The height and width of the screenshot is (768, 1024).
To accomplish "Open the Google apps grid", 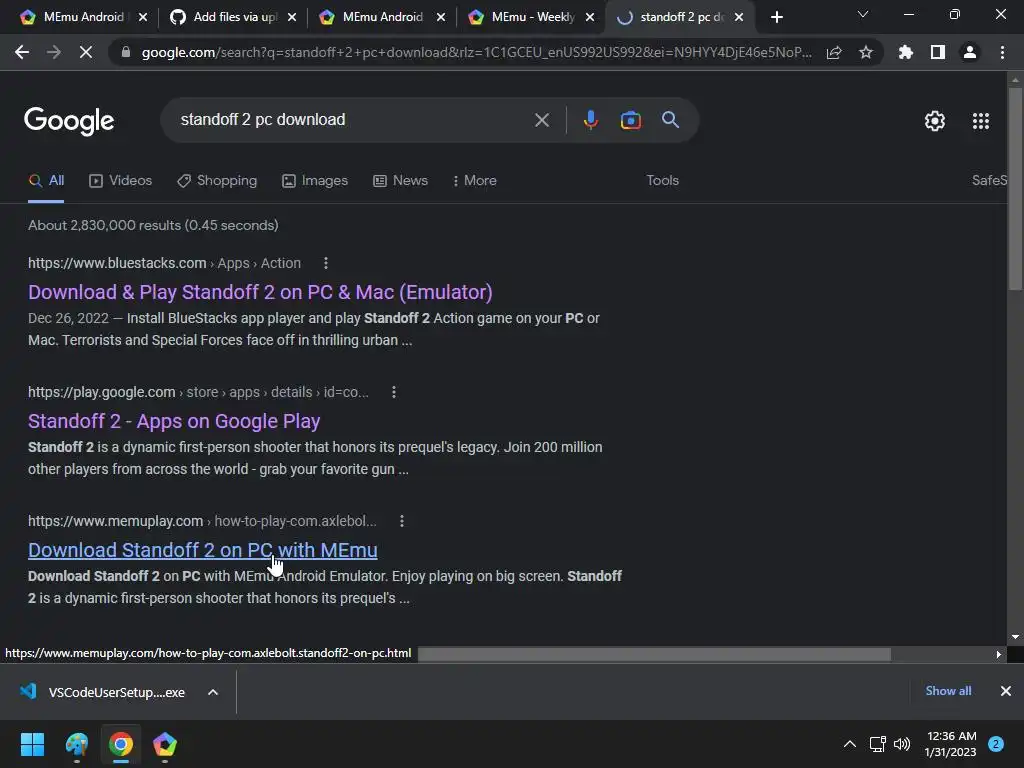I will 981,121.
